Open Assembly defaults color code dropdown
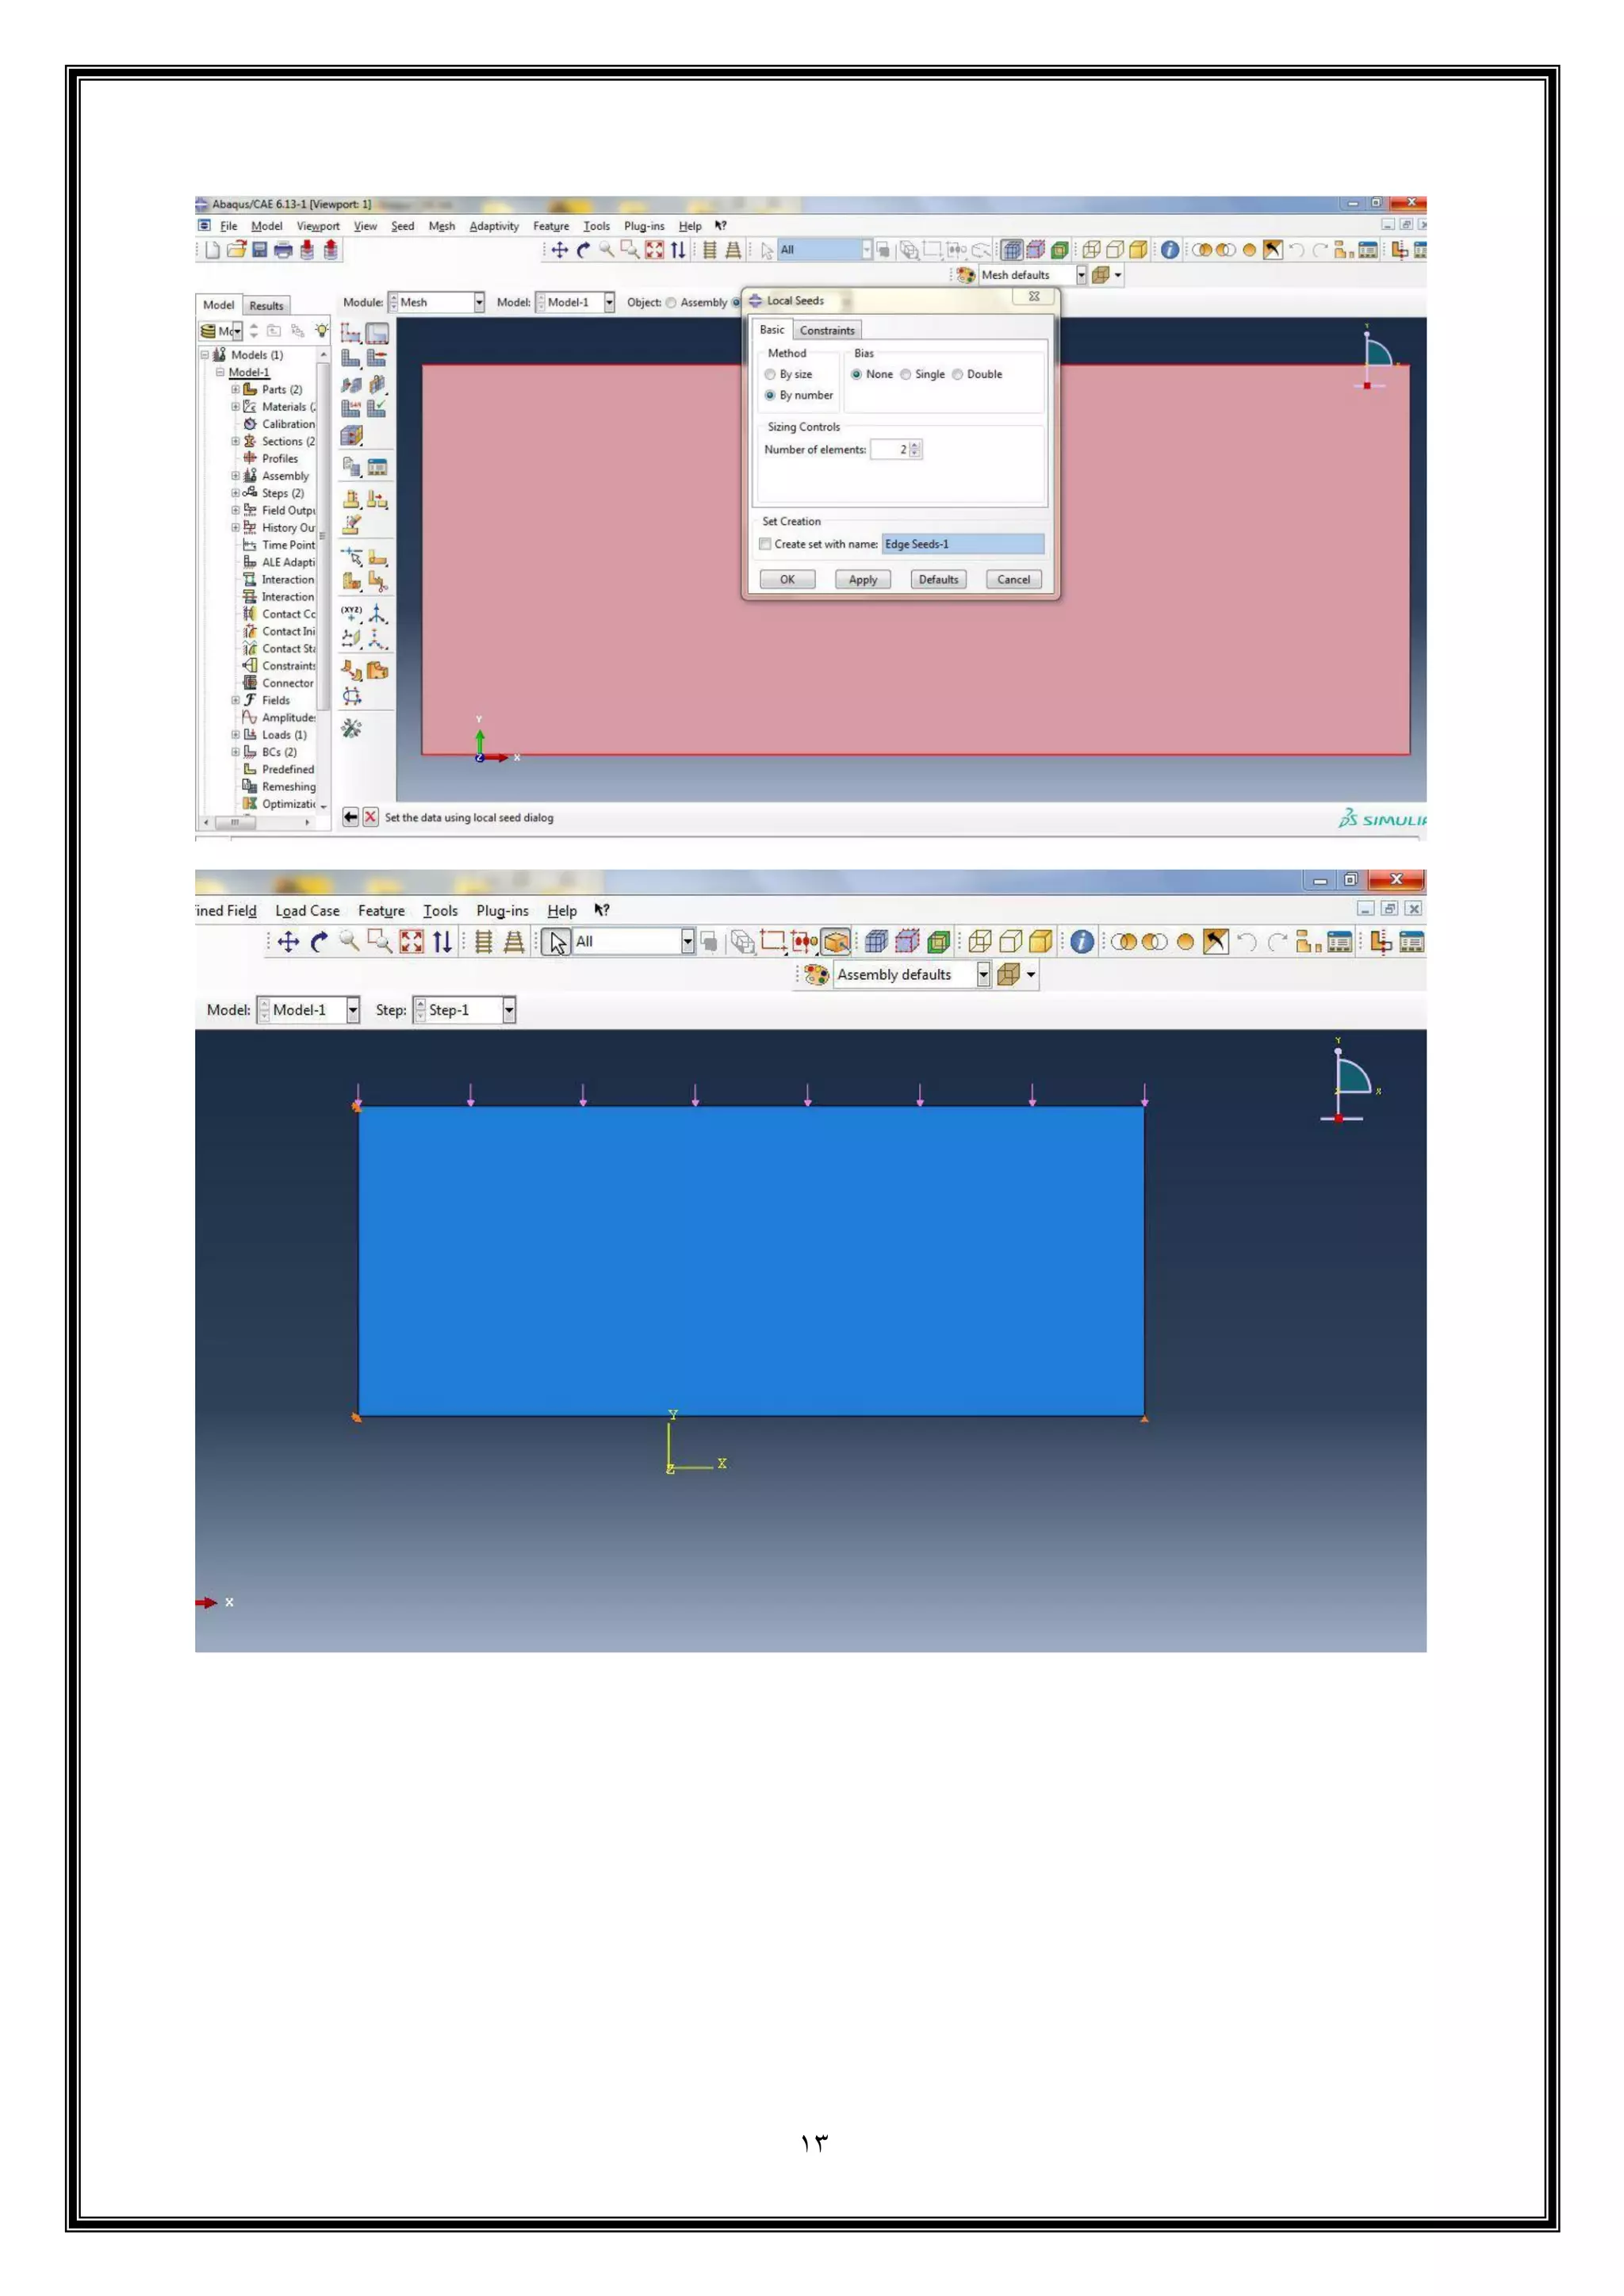Image resolution: width=1624 pixels, height=2296 pixels. coord(983,974)
